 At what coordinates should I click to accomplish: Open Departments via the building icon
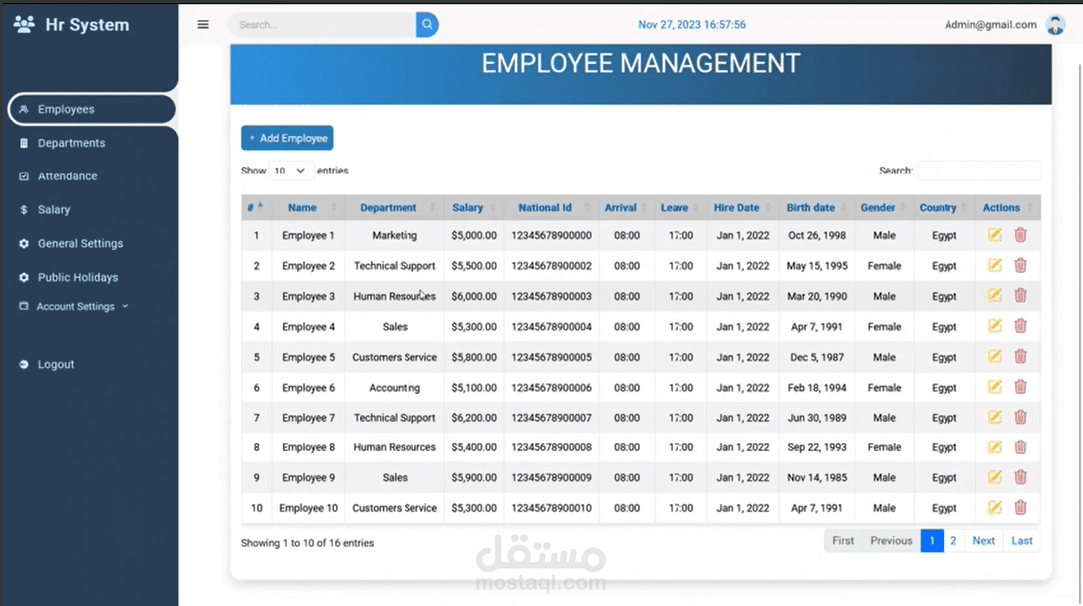click(23, 142)
